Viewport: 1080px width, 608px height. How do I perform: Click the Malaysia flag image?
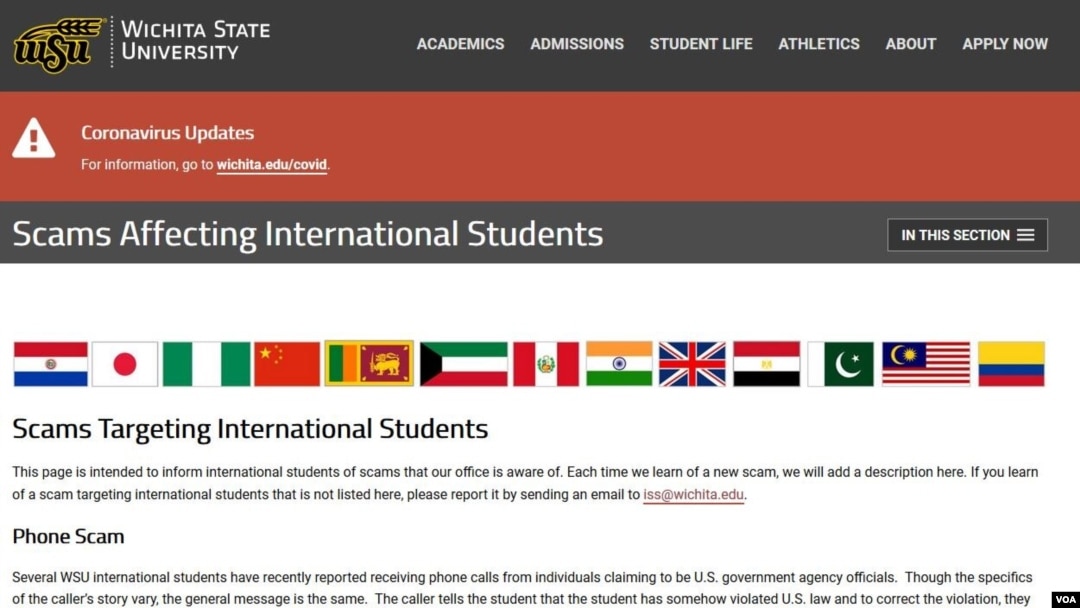point(926,364)
